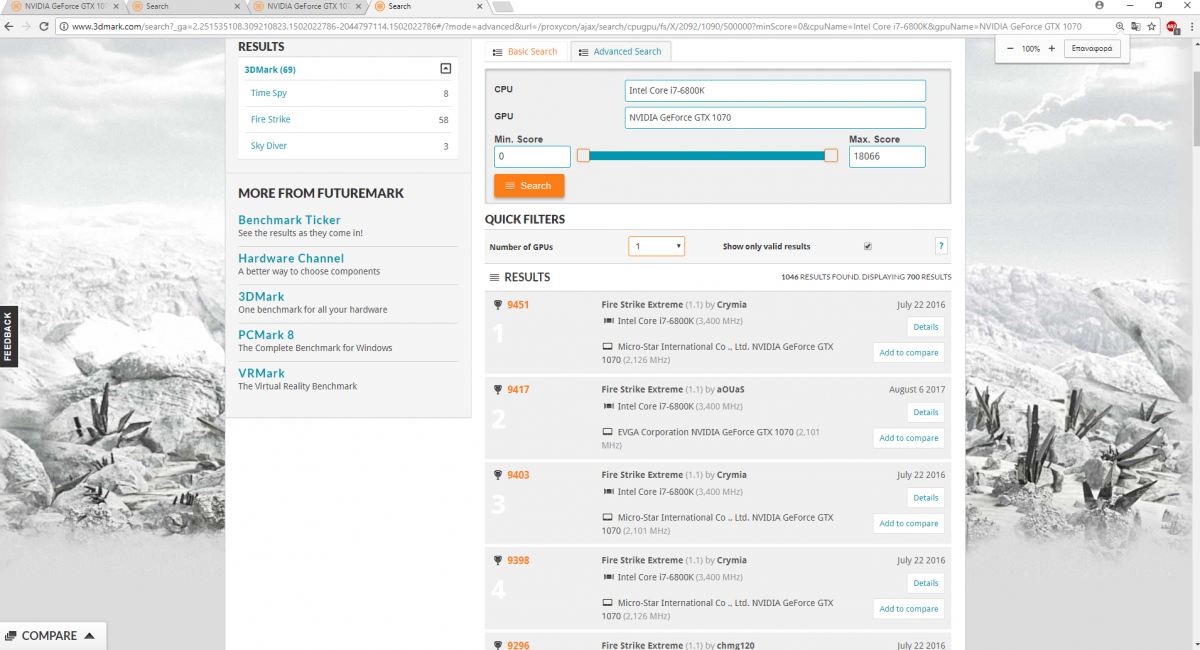Click the Min. Score input box
The height and width of the screenshot is (650, 1200).
tap(532, 156)
